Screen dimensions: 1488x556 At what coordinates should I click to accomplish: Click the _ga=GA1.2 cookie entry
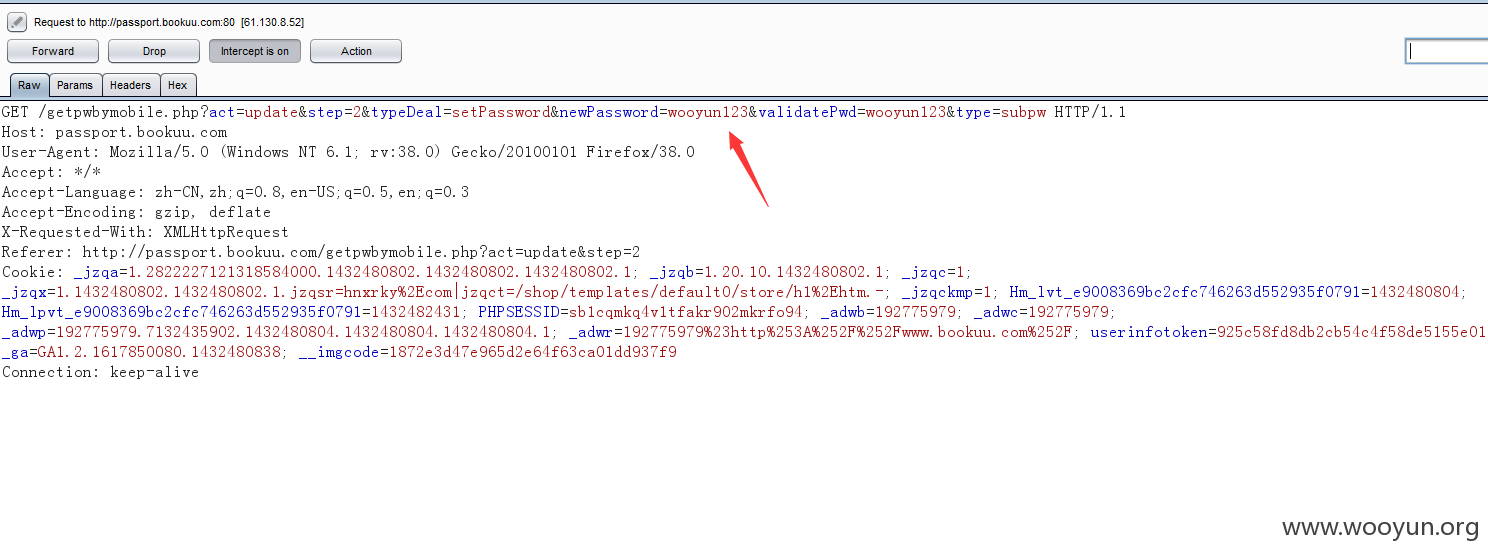[143, 352]
